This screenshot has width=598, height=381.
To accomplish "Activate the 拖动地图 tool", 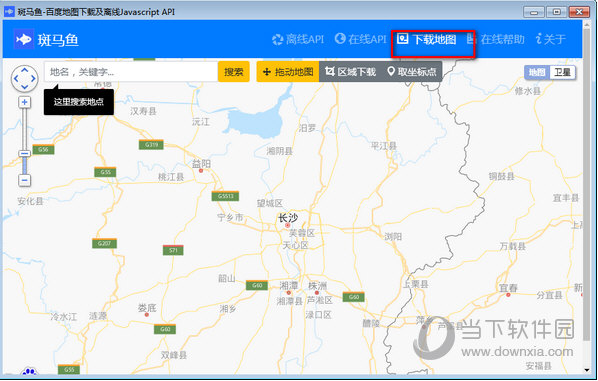I will coord(288,72).
